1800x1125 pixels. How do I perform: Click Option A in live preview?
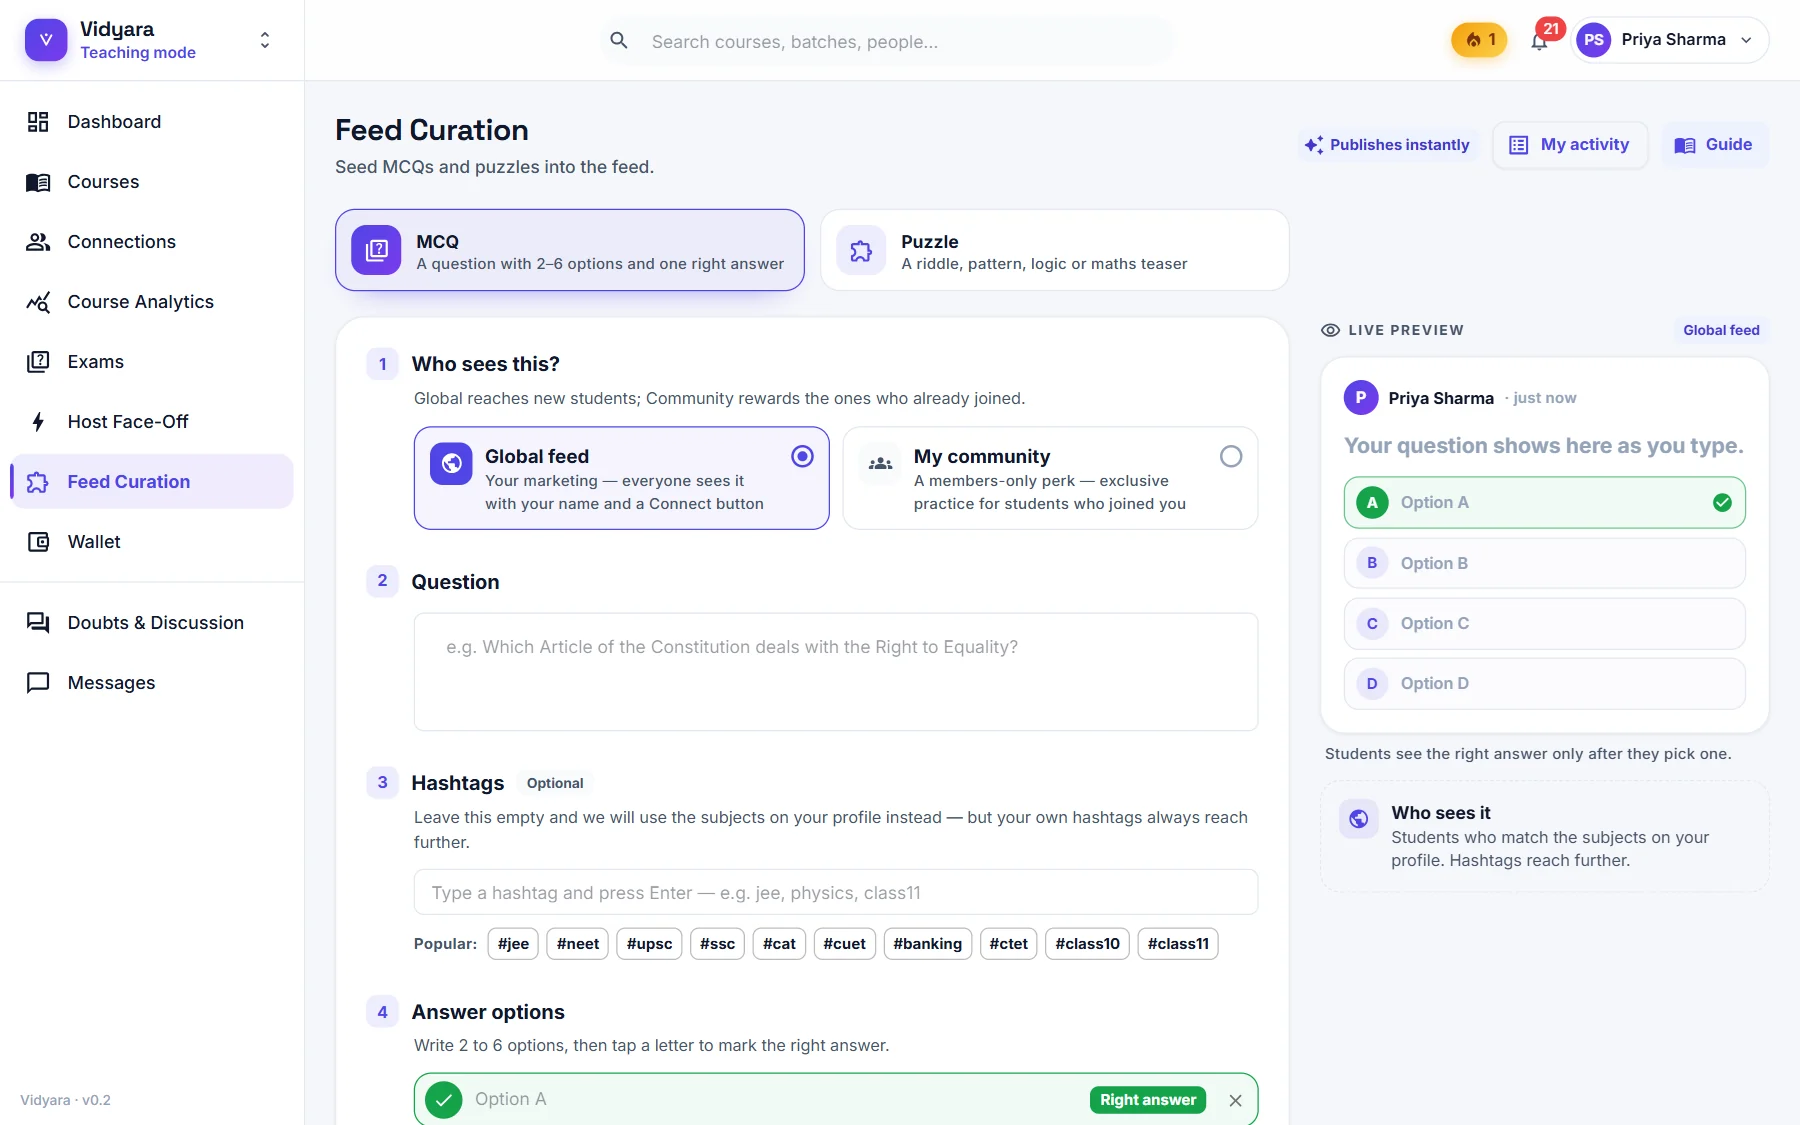tap(1545, 502)
